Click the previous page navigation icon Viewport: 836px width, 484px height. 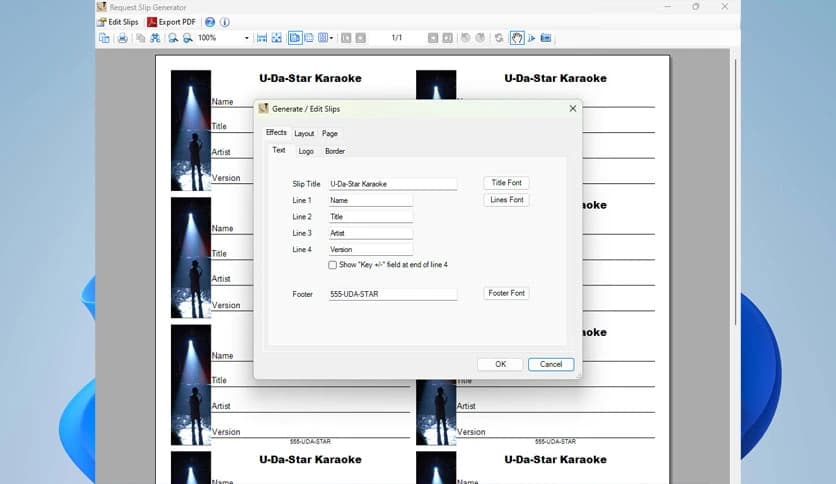360,38
